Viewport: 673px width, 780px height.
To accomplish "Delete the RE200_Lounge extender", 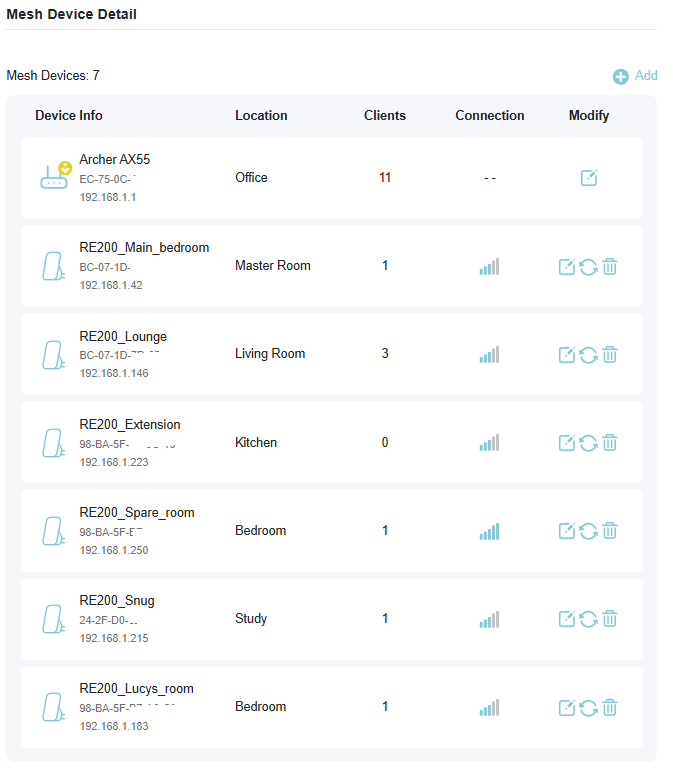I will pos(610,355).
